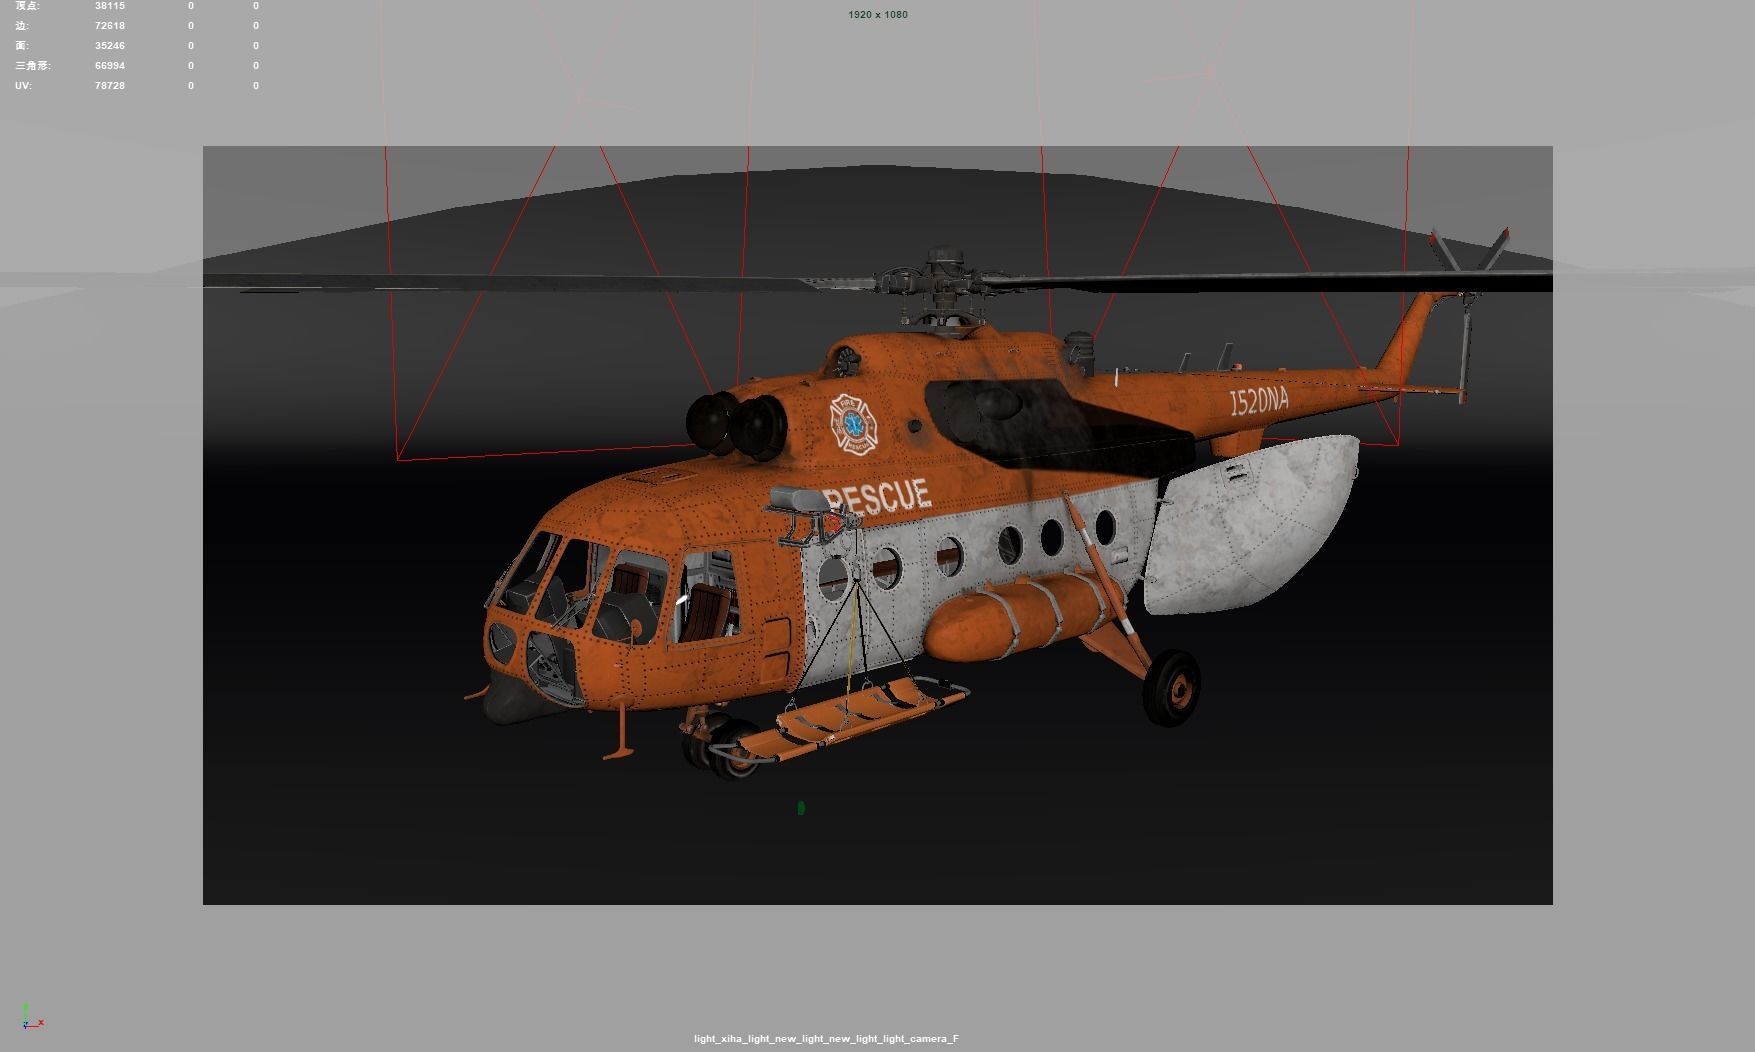Image resolution: width=1755 pixels, height=1052 pixels.
Task: Click the camera name label at viewport bottom
Action: click(x=826, y=1039)
